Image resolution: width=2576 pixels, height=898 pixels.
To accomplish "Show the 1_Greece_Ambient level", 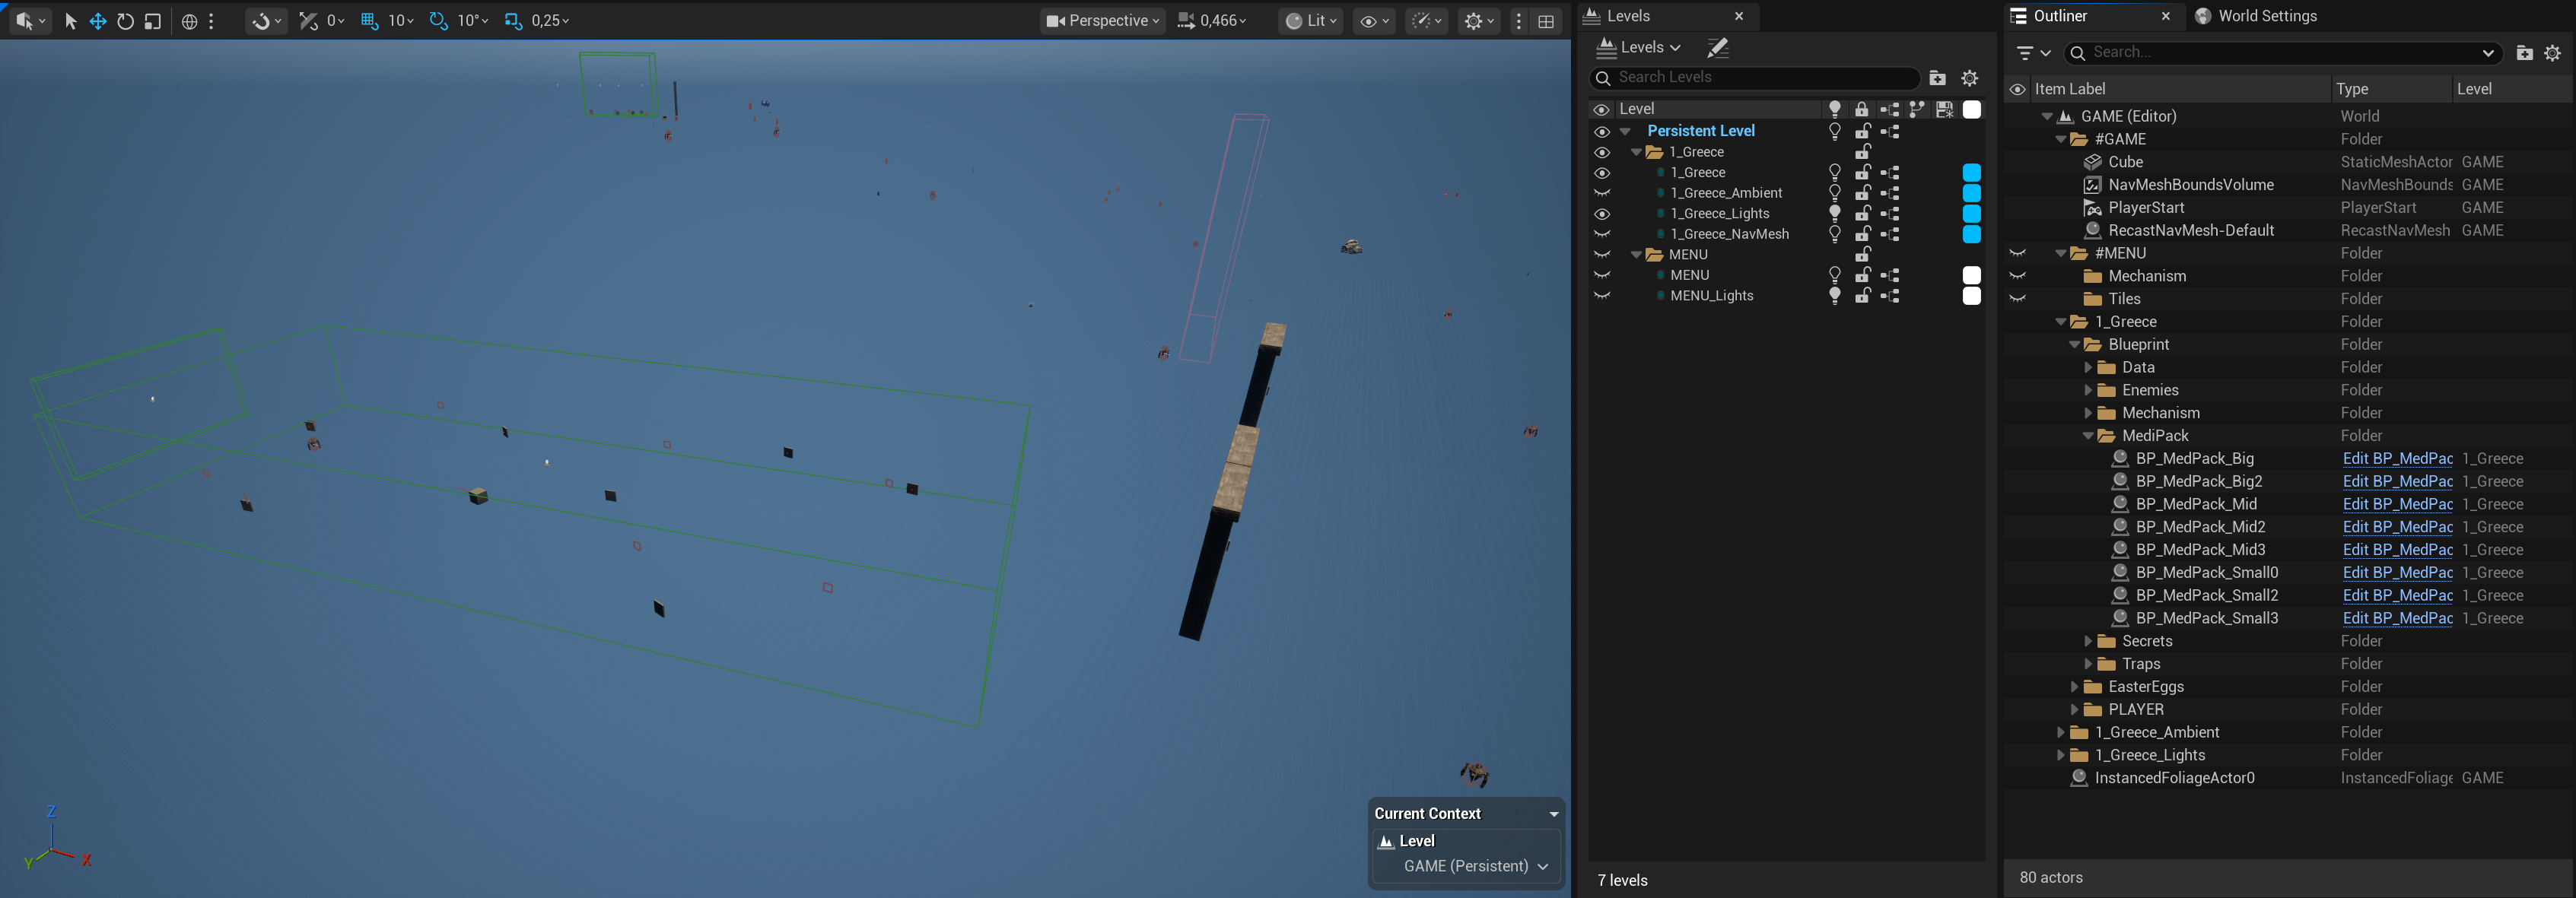I will [1602, 193].
